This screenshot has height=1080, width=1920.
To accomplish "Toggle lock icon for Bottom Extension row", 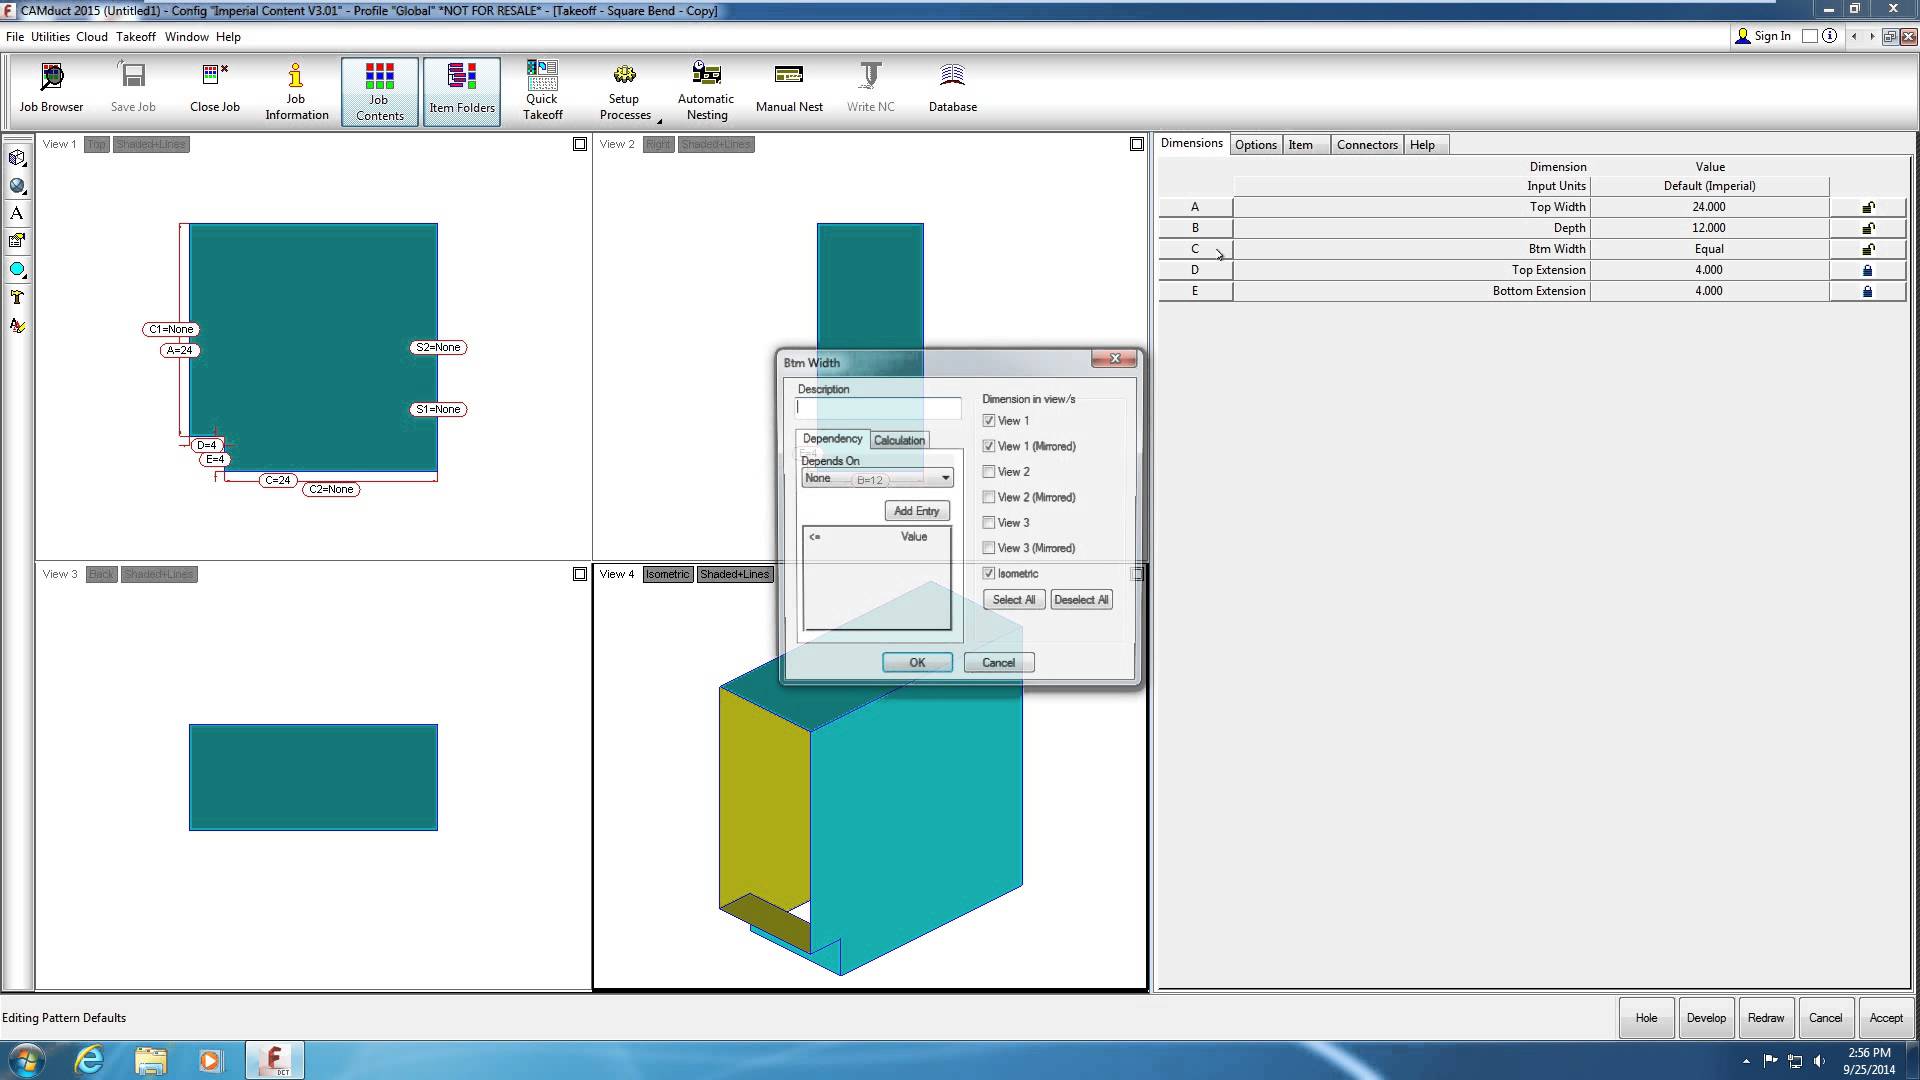I will (1867, 291).
